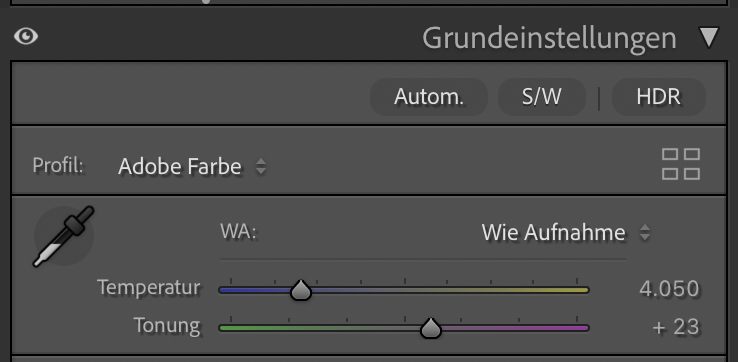Click the Temperatur slider label
738x362 pixels.
149,287
